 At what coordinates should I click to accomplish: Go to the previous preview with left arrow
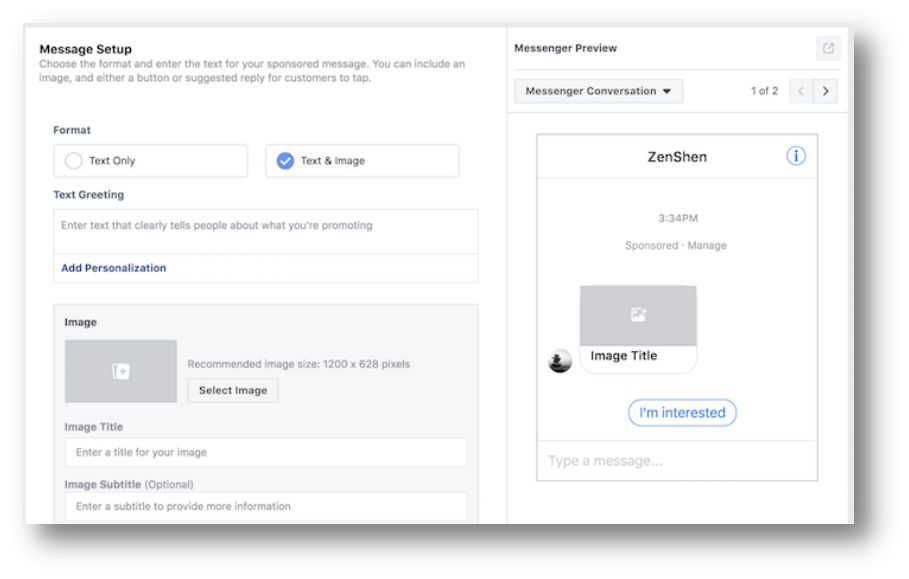coord(801,91)
